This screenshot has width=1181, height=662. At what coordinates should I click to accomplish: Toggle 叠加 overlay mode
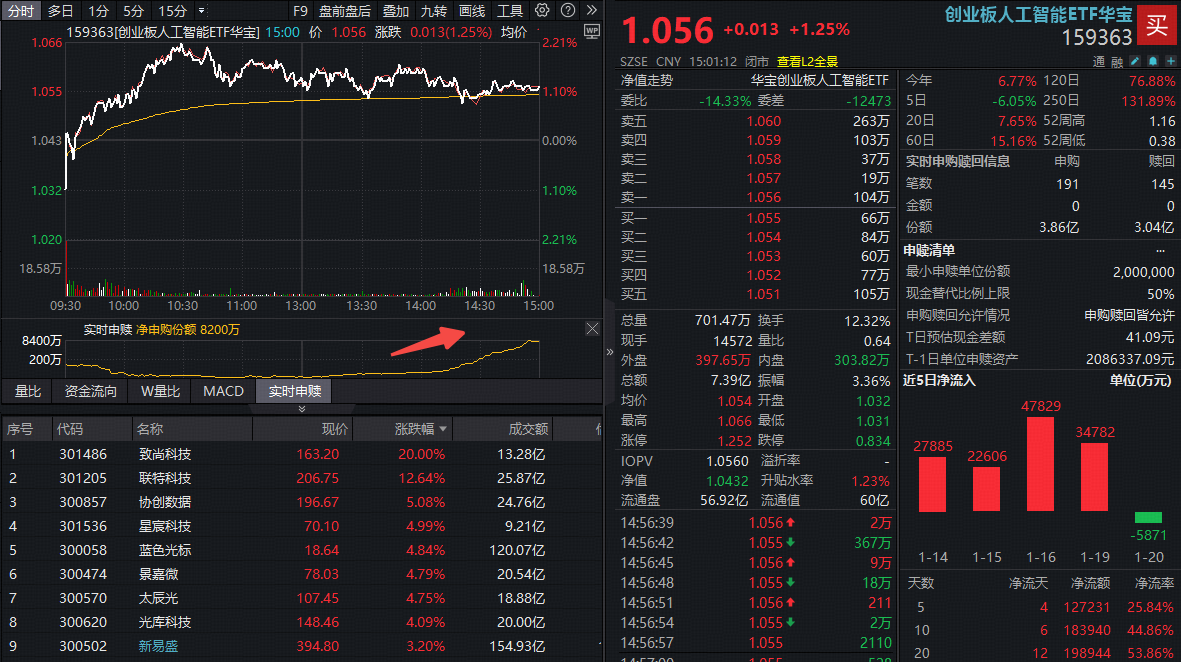[395, 11]
